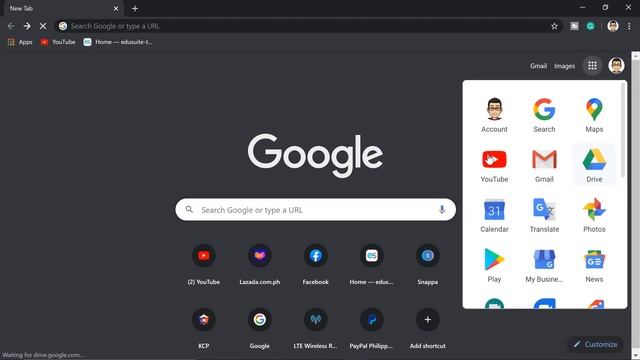Open Calendar from the apps panel
Image resolution: width=640 pixels, height=360 pixels.
coord(494,215)
